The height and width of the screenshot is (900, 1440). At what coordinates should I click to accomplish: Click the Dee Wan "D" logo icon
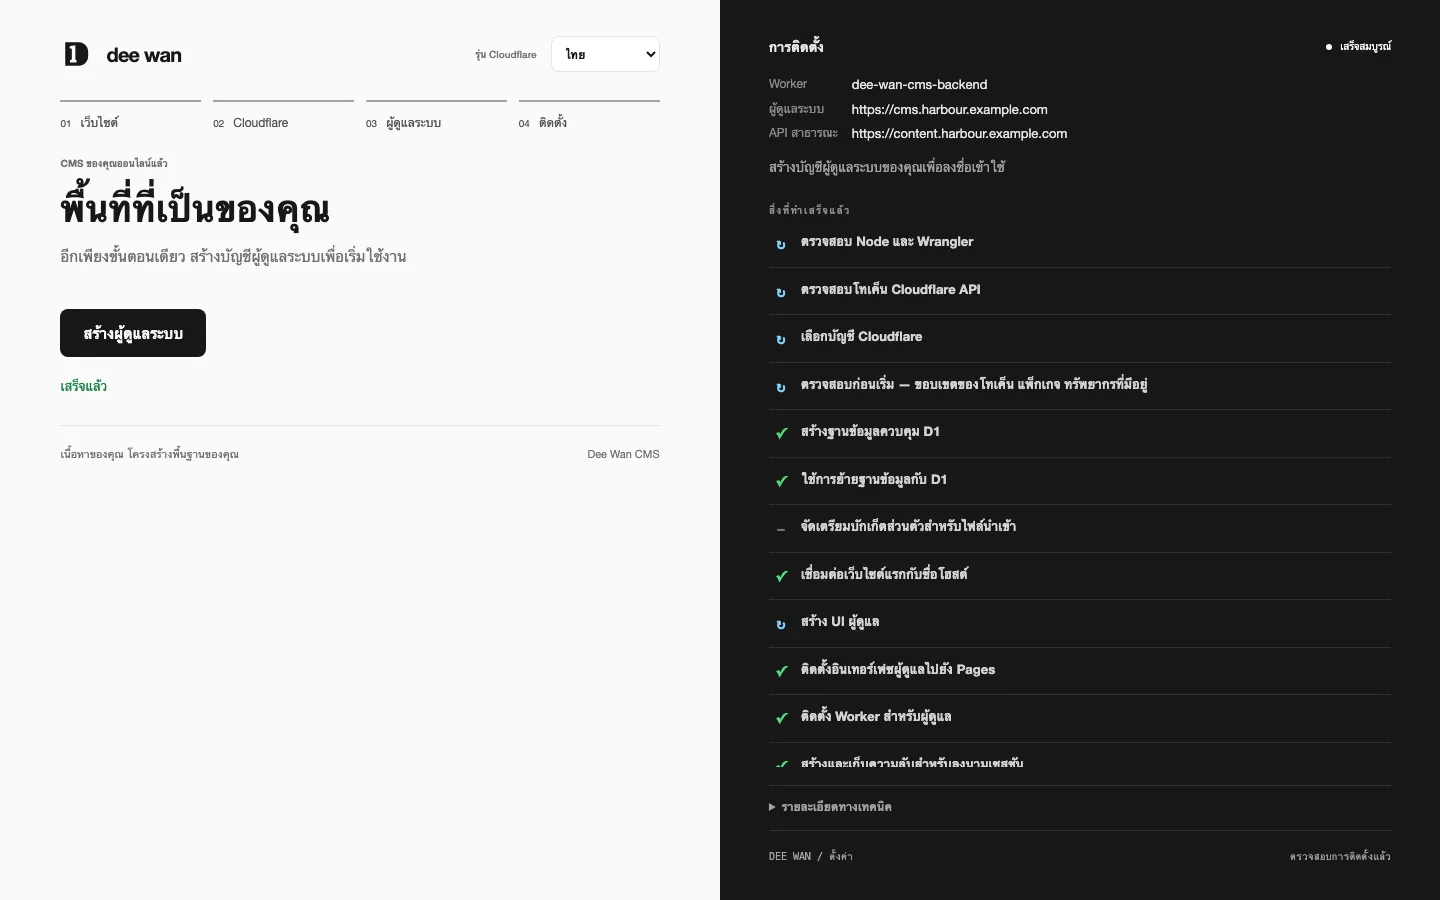[x=76, y=54]
